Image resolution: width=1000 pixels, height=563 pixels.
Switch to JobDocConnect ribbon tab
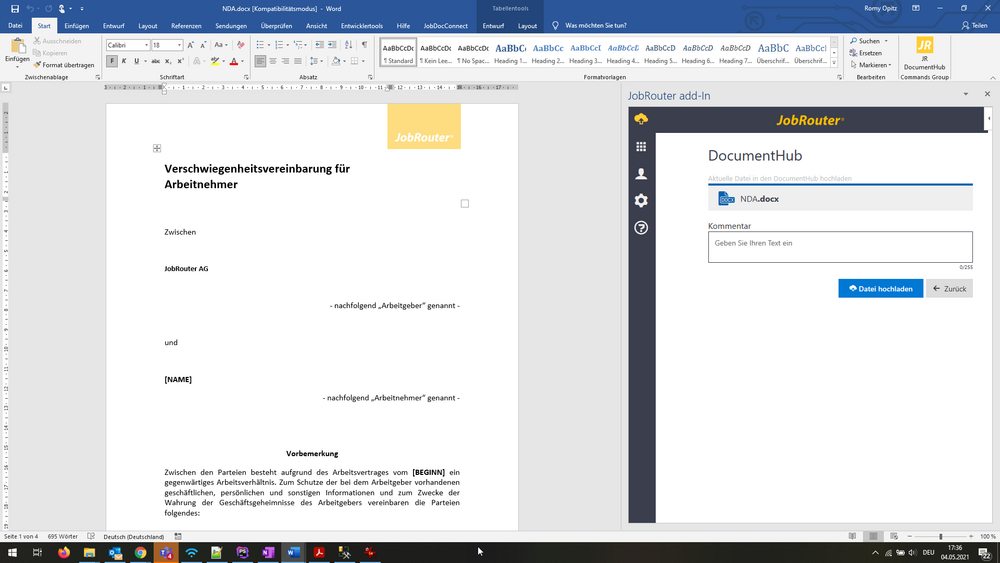click(x=445, y=26)
